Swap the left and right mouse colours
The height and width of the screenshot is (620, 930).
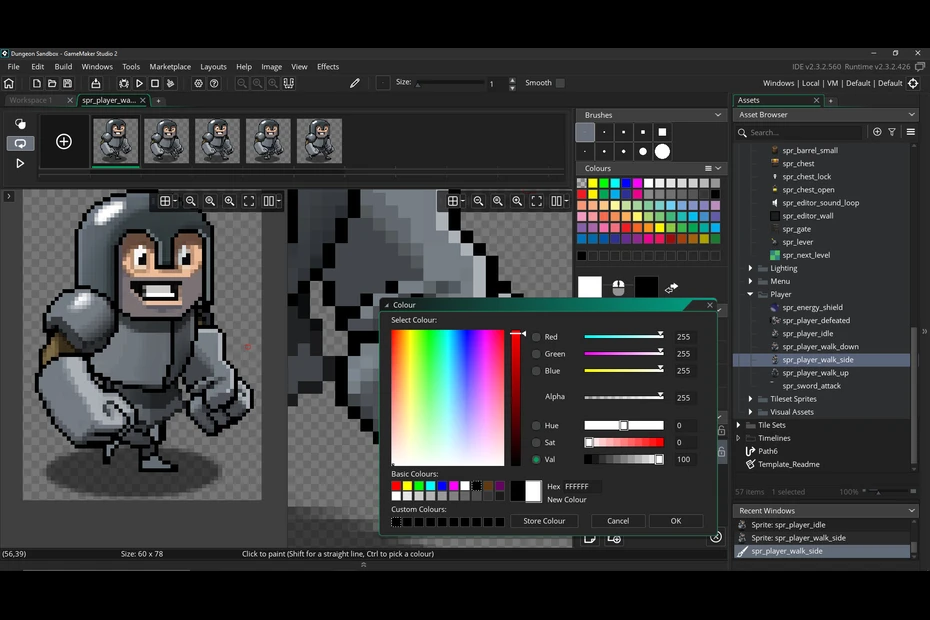pos(671,288)
